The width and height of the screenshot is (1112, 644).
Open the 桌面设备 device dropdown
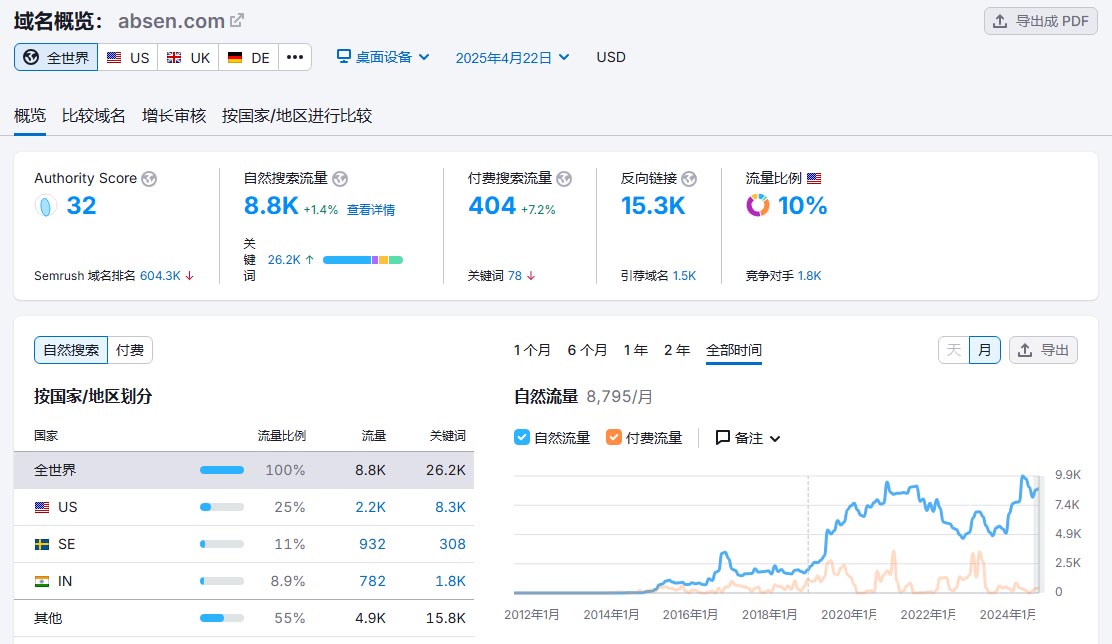pyautogui.click(x=383, y=57)
